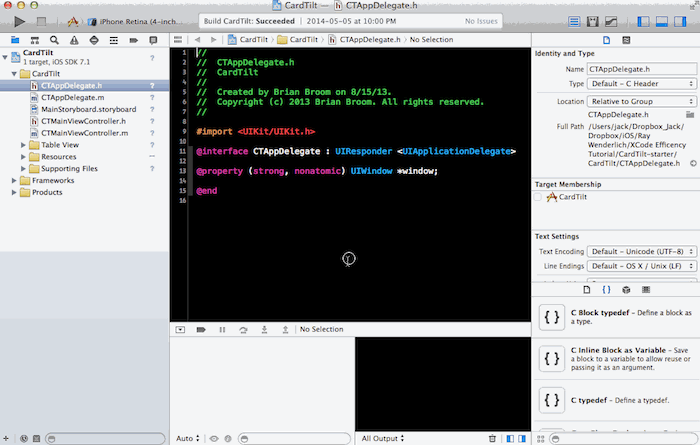Collapse the CardTilt group folder
Screen dimensions: 700x445
[x=14, y=74]
